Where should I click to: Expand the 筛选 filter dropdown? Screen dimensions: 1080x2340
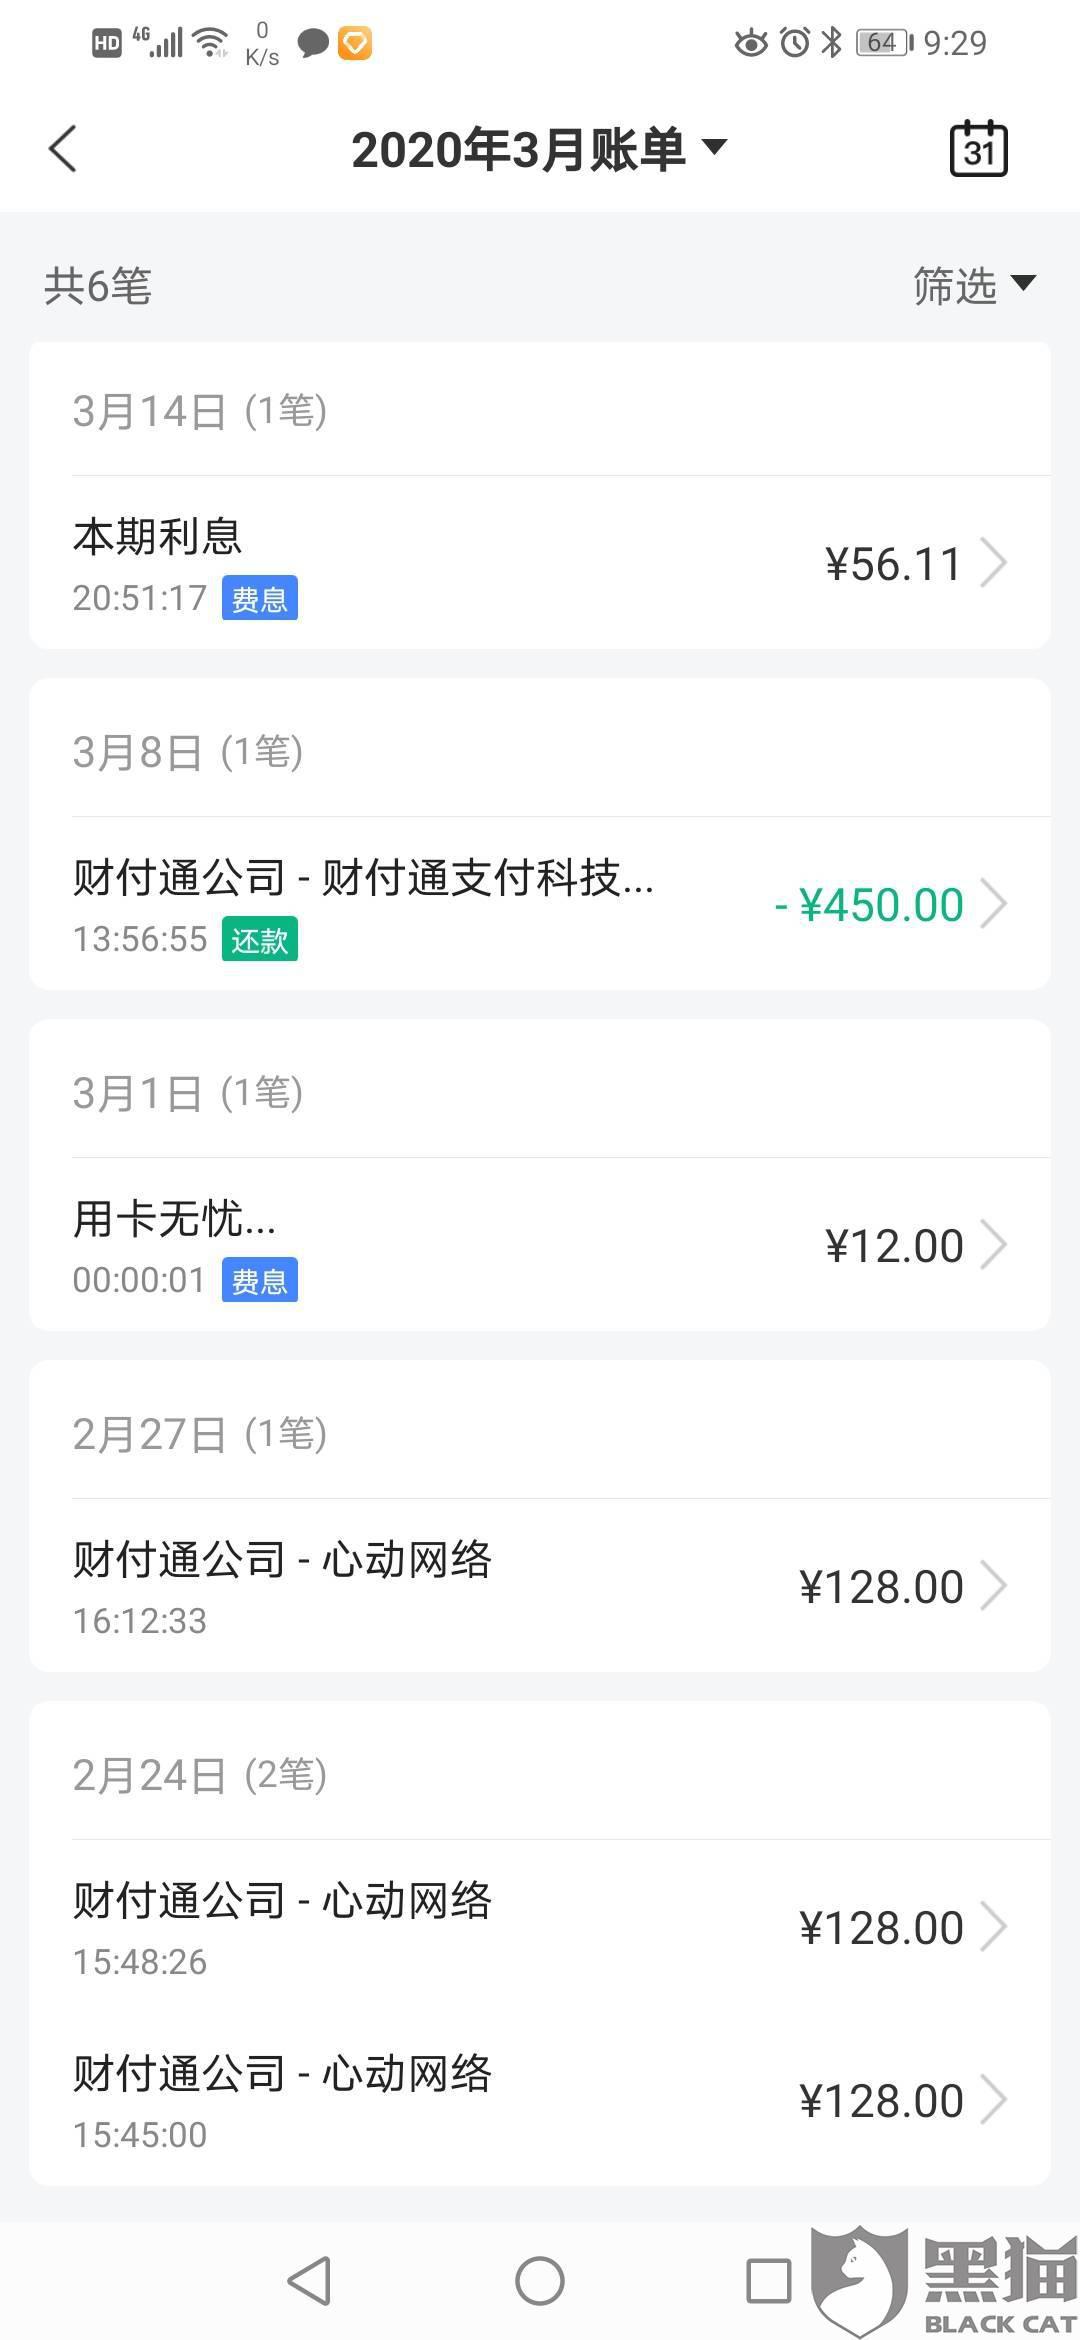pos(974,286)
